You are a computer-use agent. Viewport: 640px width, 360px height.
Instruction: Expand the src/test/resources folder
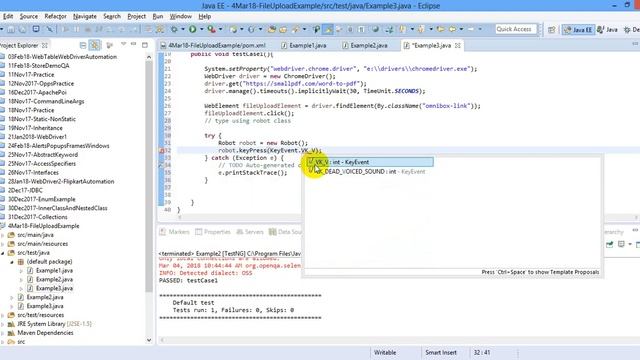click(3, 316)
